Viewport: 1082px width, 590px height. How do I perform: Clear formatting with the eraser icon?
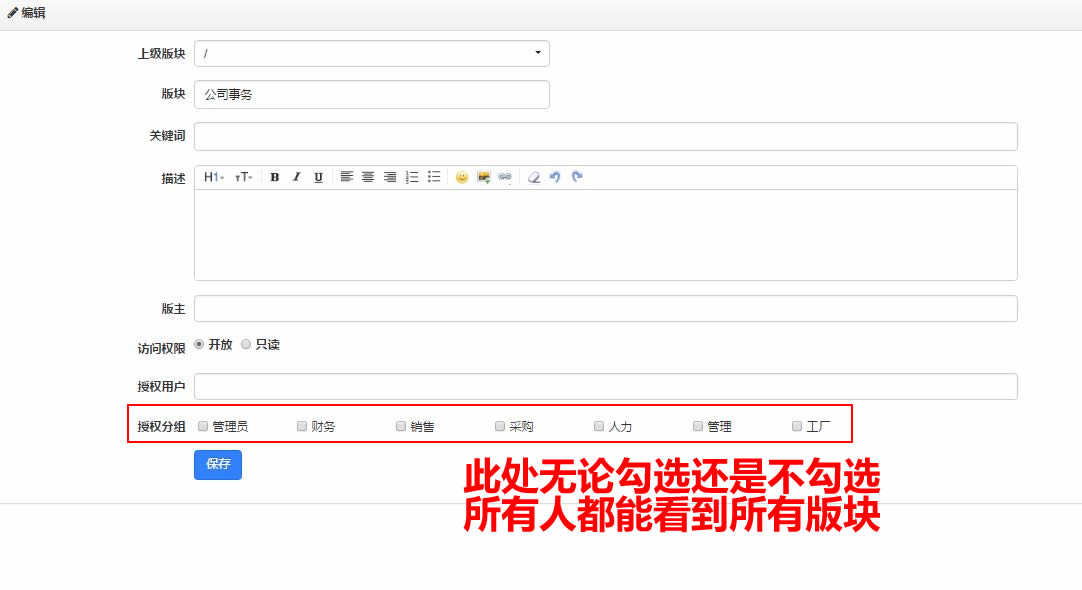(x=533, y=177)
